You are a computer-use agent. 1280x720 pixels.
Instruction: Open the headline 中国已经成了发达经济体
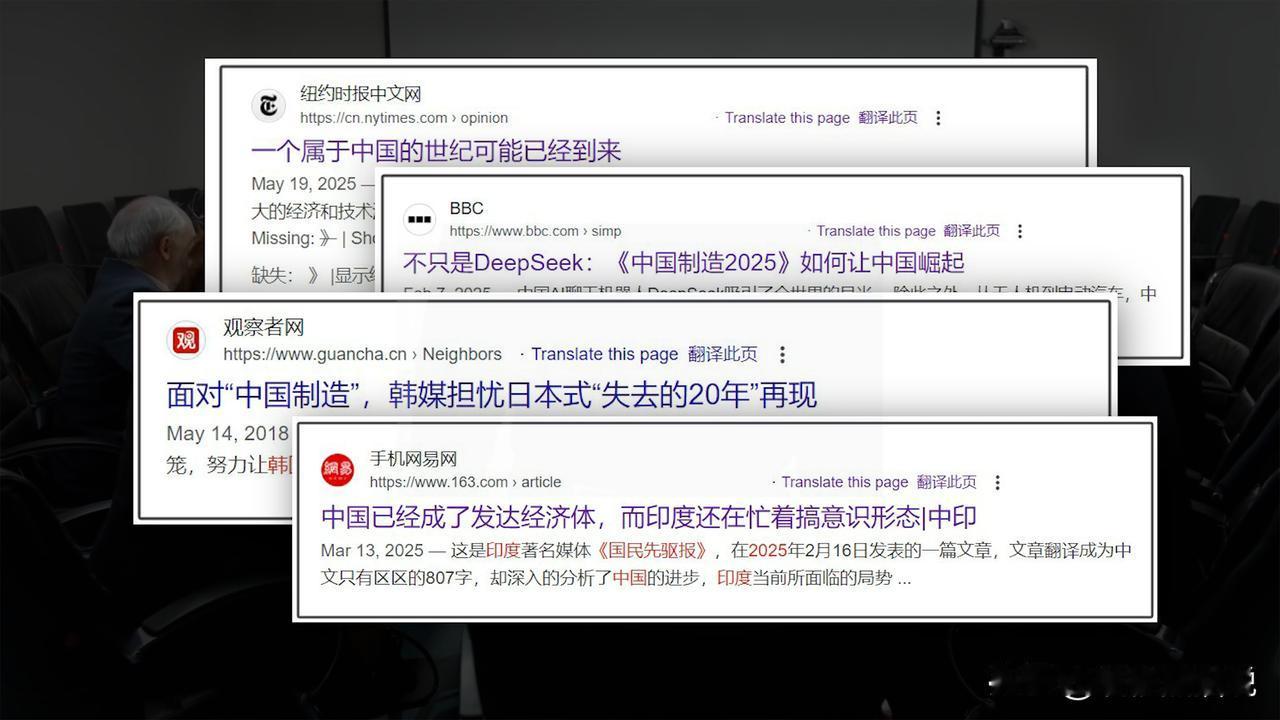649,517
